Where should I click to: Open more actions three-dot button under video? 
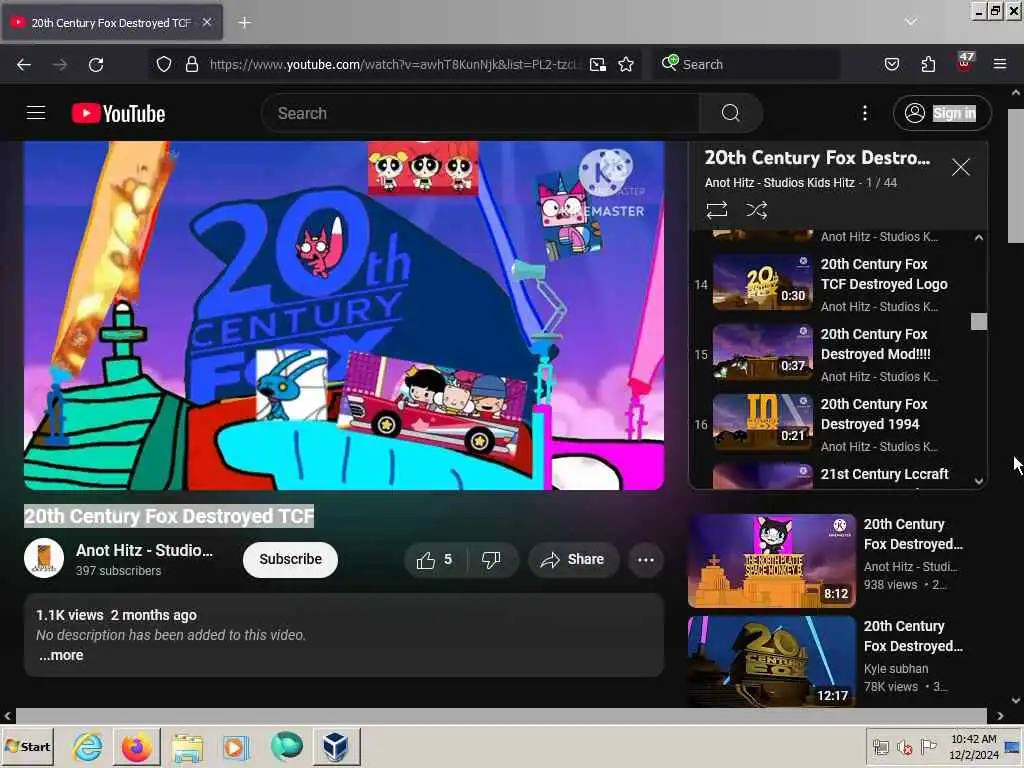pos(645,560)
